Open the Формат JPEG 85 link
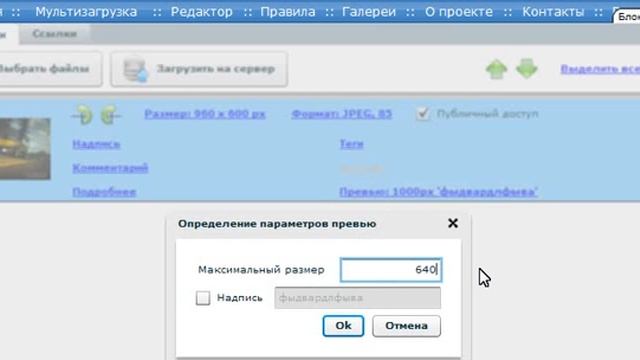This screenshot has width=640, height=360. (342, 114)
